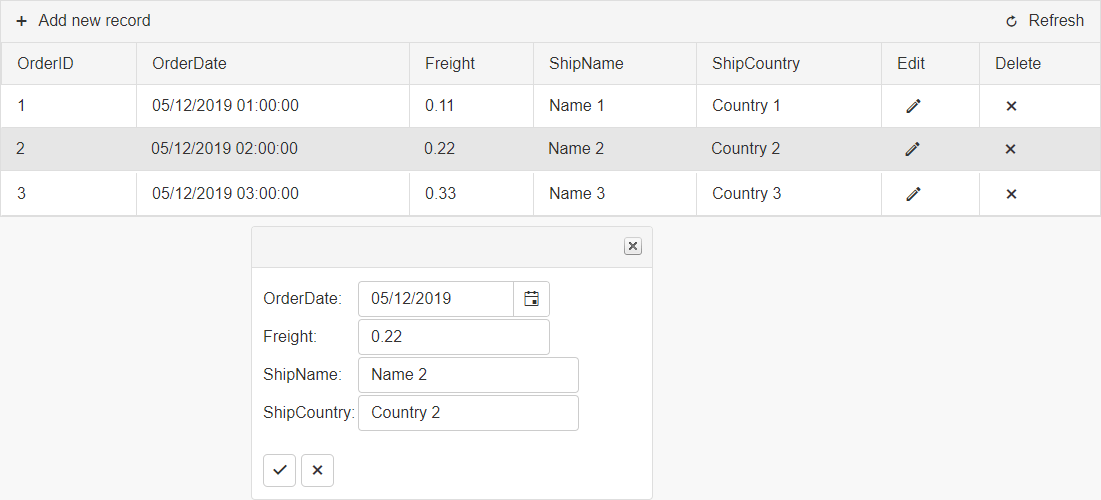Click the edit pencil for order 1
1101x500 pixels.
pos(913,106)
